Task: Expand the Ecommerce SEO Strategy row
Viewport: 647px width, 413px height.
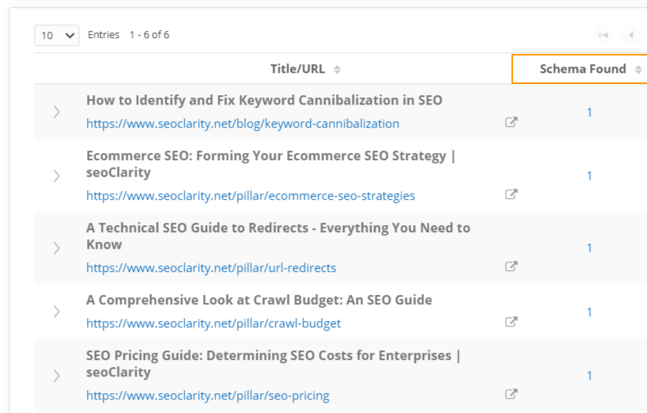Action: [x=57, y=176]
